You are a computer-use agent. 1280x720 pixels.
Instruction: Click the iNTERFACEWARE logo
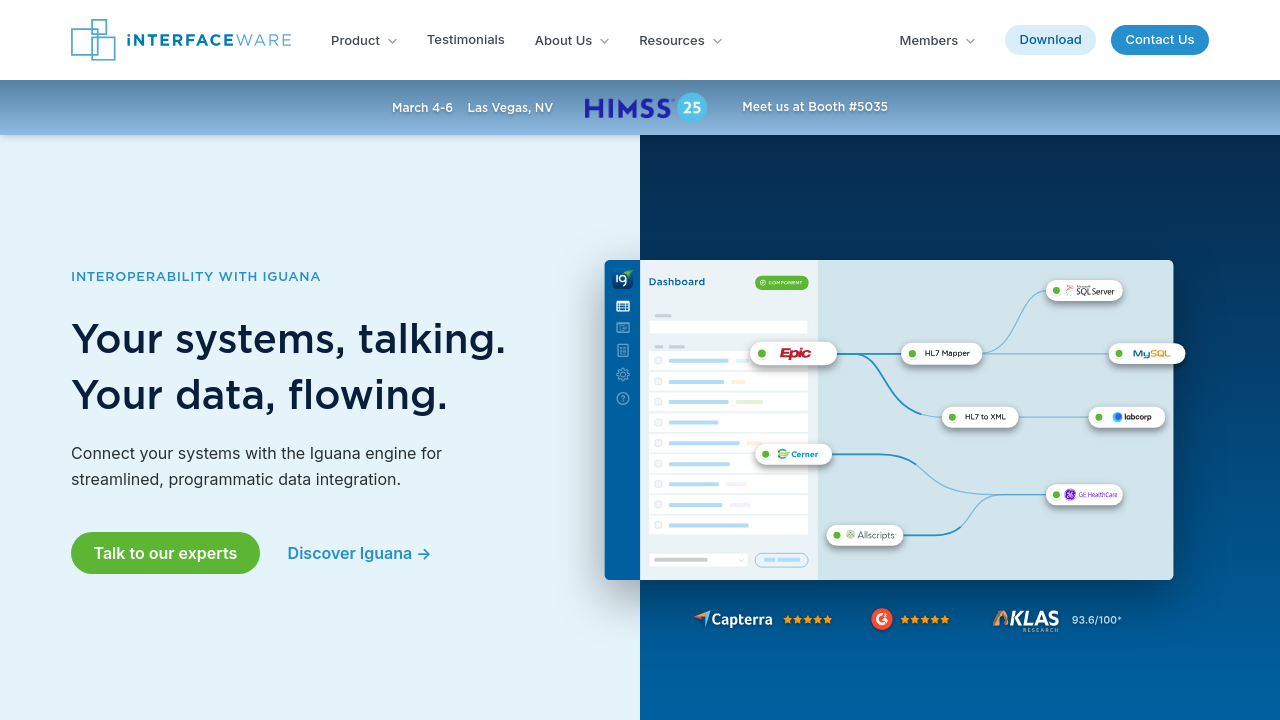[x=181, y=40]
